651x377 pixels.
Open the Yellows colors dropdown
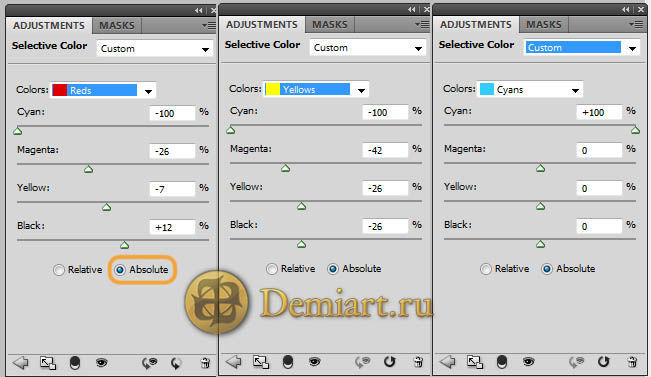tap(316, 89)
